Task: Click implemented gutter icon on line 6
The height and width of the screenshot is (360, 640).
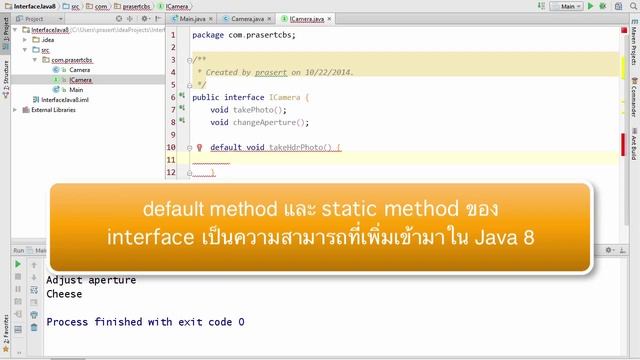Action: click(x=182, y=96)
